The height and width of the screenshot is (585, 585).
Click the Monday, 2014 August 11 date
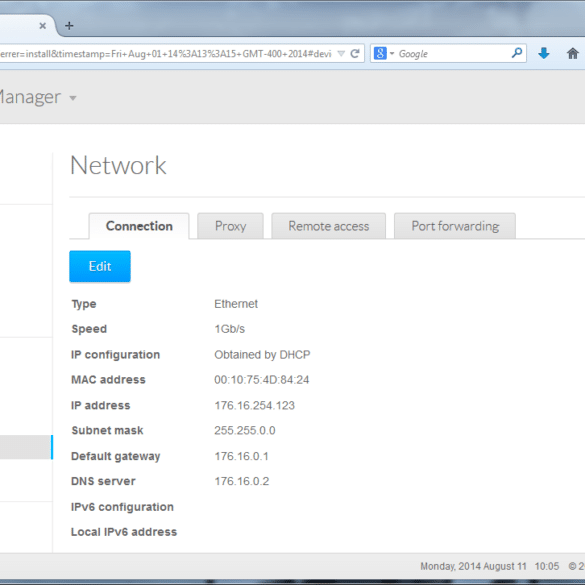(x=473, y=566)
